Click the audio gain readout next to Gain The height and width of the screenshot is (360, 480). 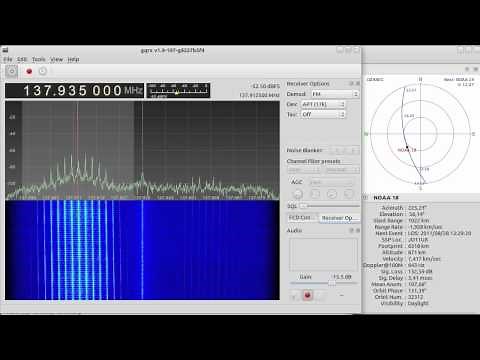pyautogui.click(x=342, y=277)
